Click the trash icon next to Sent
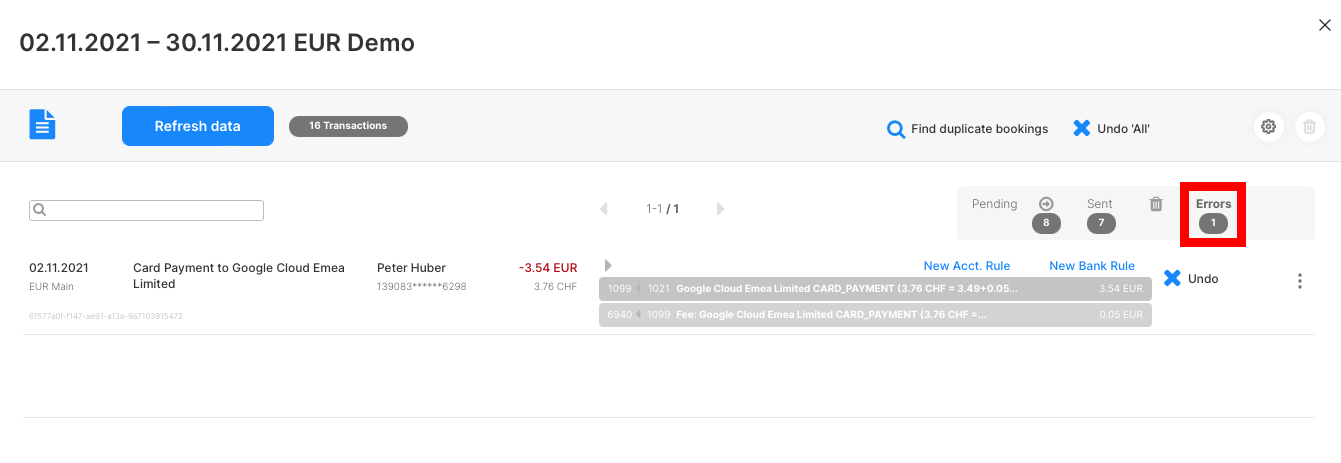Viewport: 1341px width, 463px height. (1156, 204)
